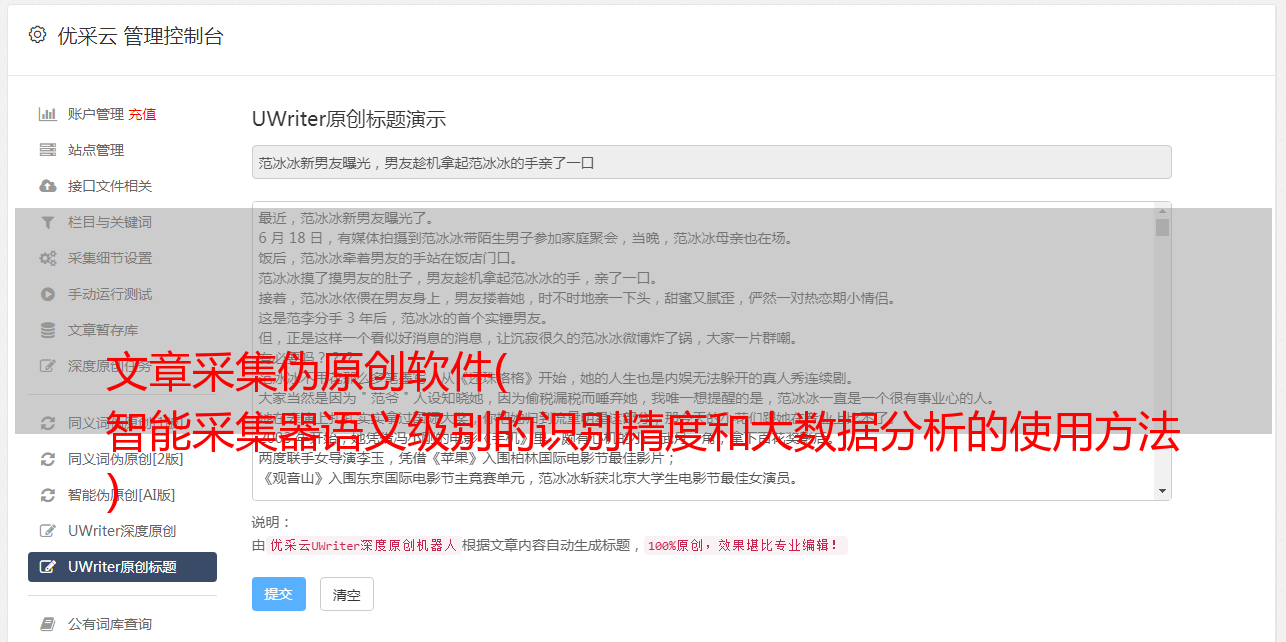Viewport: 1286px width, 642px height.
Task: Open 账户管理 bar chart icon
Action: point(47,114)
